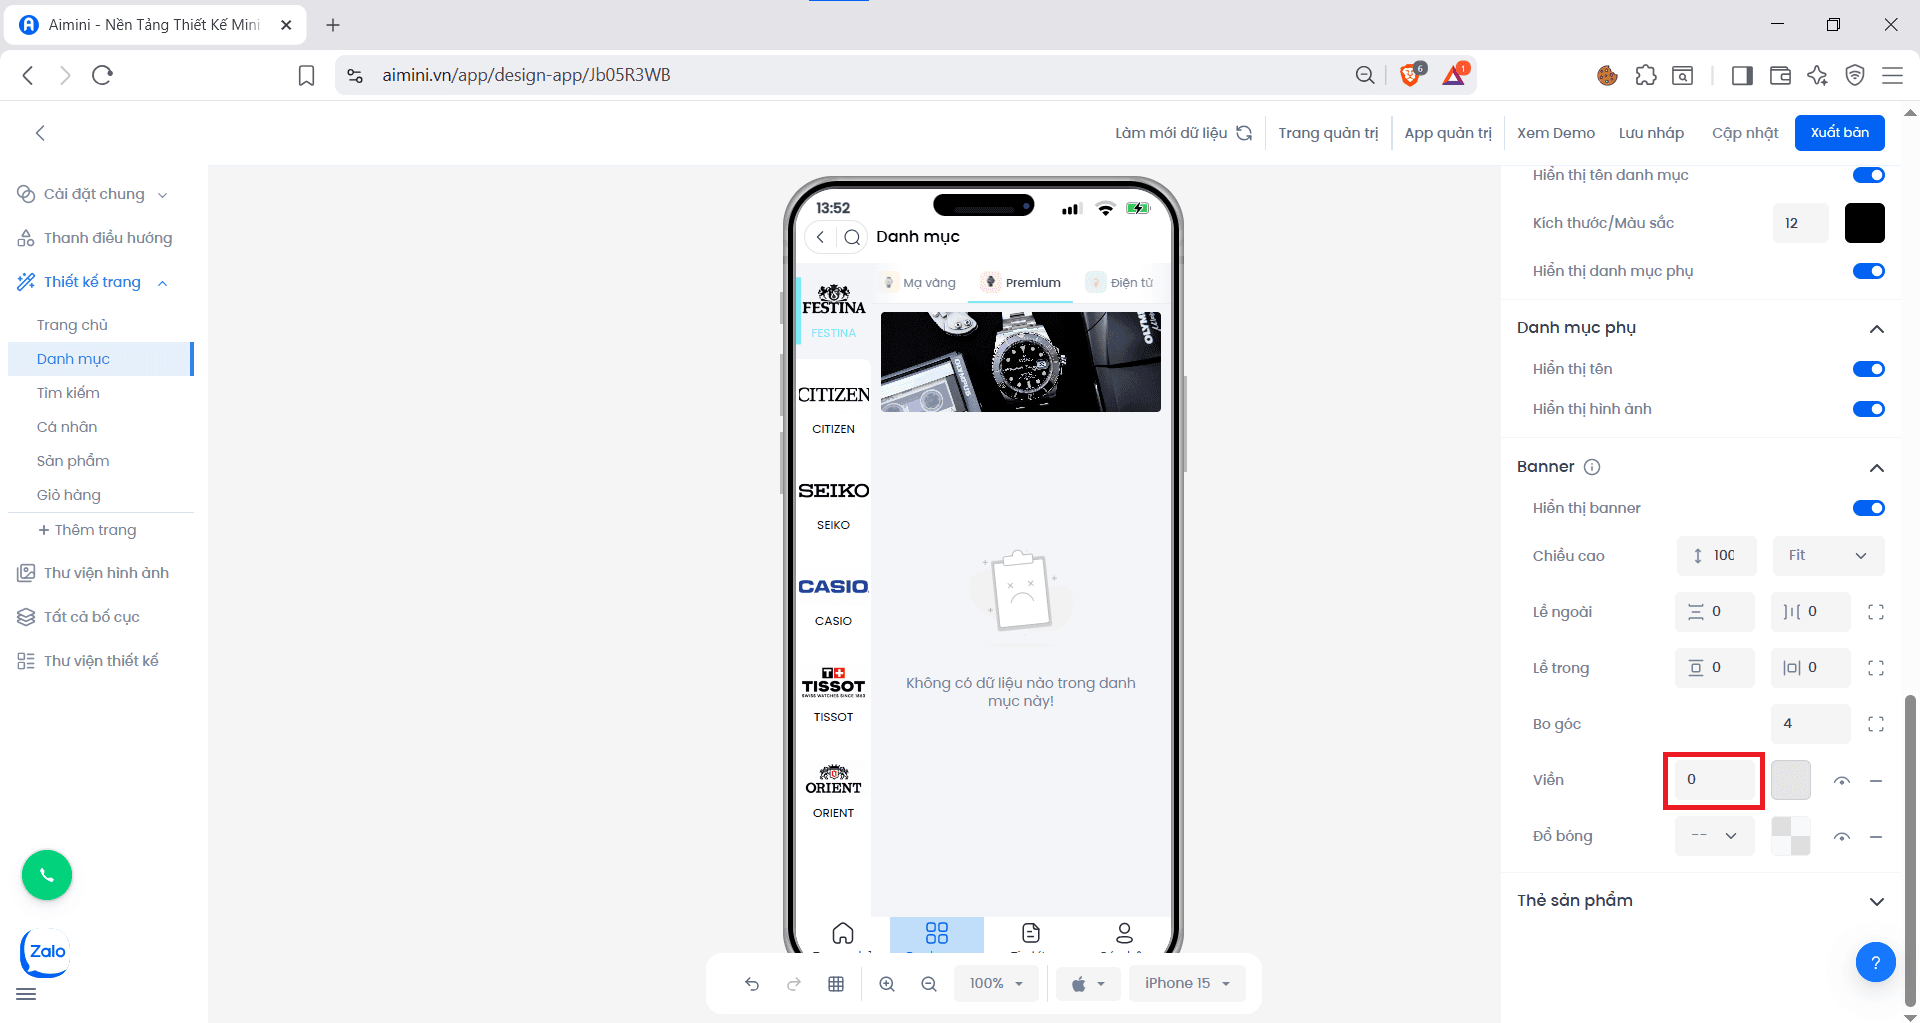Click the info icon next to Banner
Viewport: 1920px width, 1023px height.
(1592, 467)
